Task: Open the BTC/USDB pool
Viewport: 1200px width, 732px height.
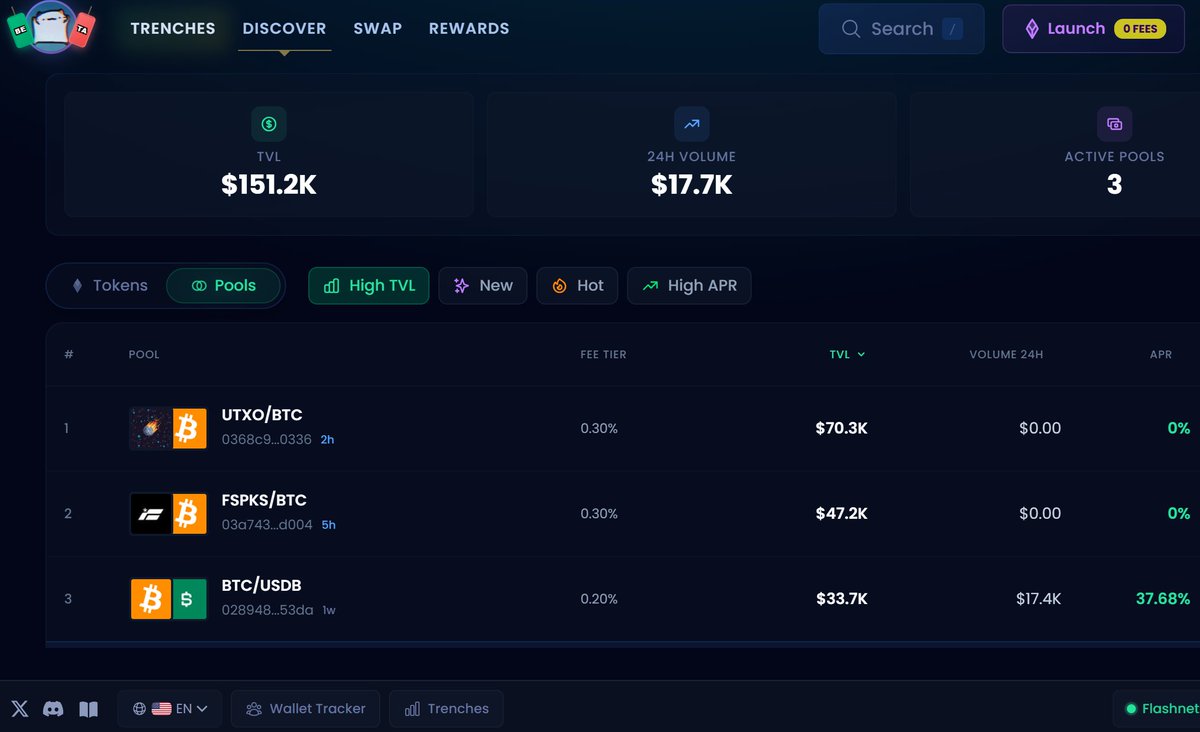Action: pyautogui.click(x=622, y=599)
